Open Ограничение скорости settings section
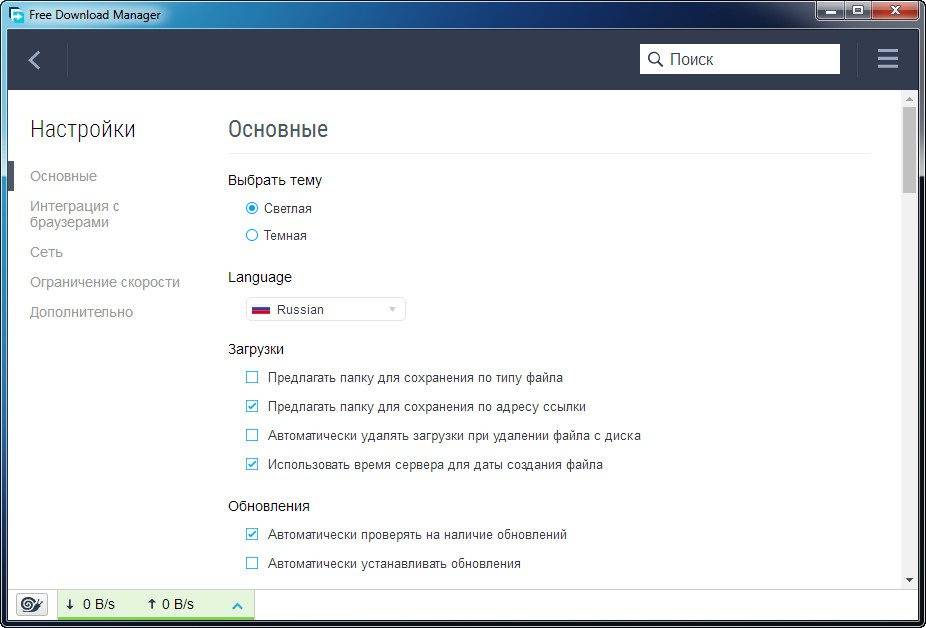The image size is (926, 628). [x=105, y=282]
